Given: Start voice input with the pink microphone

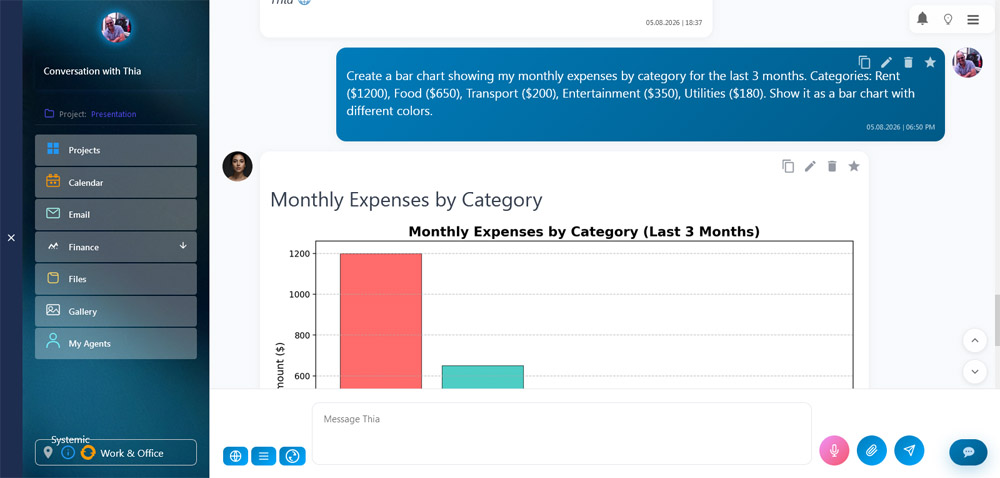Looking at the screenshot, I should click(x=834, y=451).
